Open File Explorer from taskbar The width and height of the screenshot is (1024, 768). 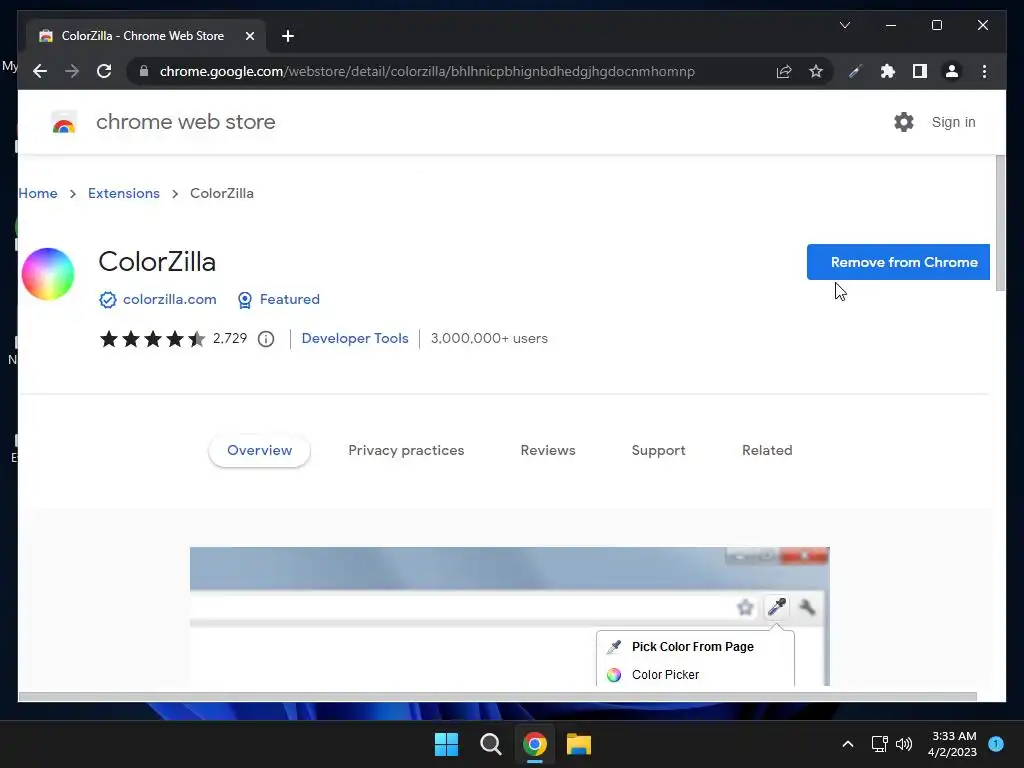coord(579,744)
